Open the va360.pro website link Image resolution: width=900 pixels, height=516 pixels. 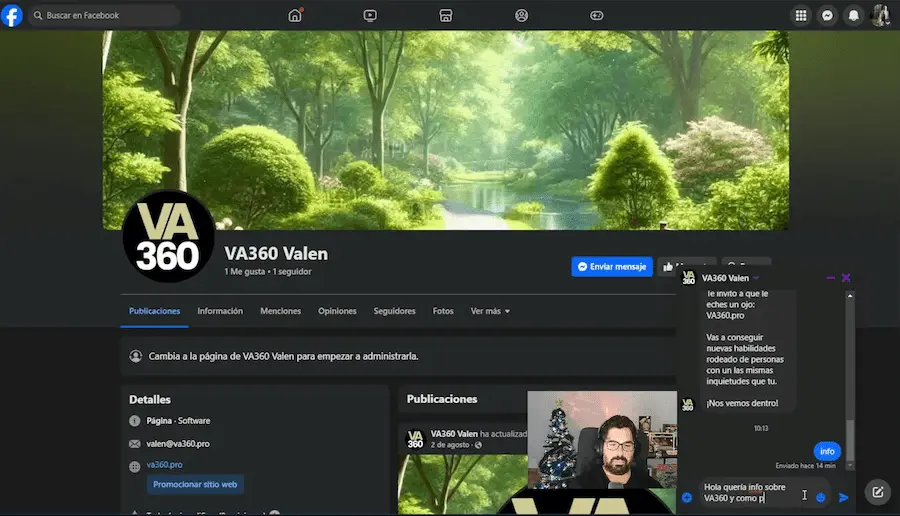(x=165, y=465)
